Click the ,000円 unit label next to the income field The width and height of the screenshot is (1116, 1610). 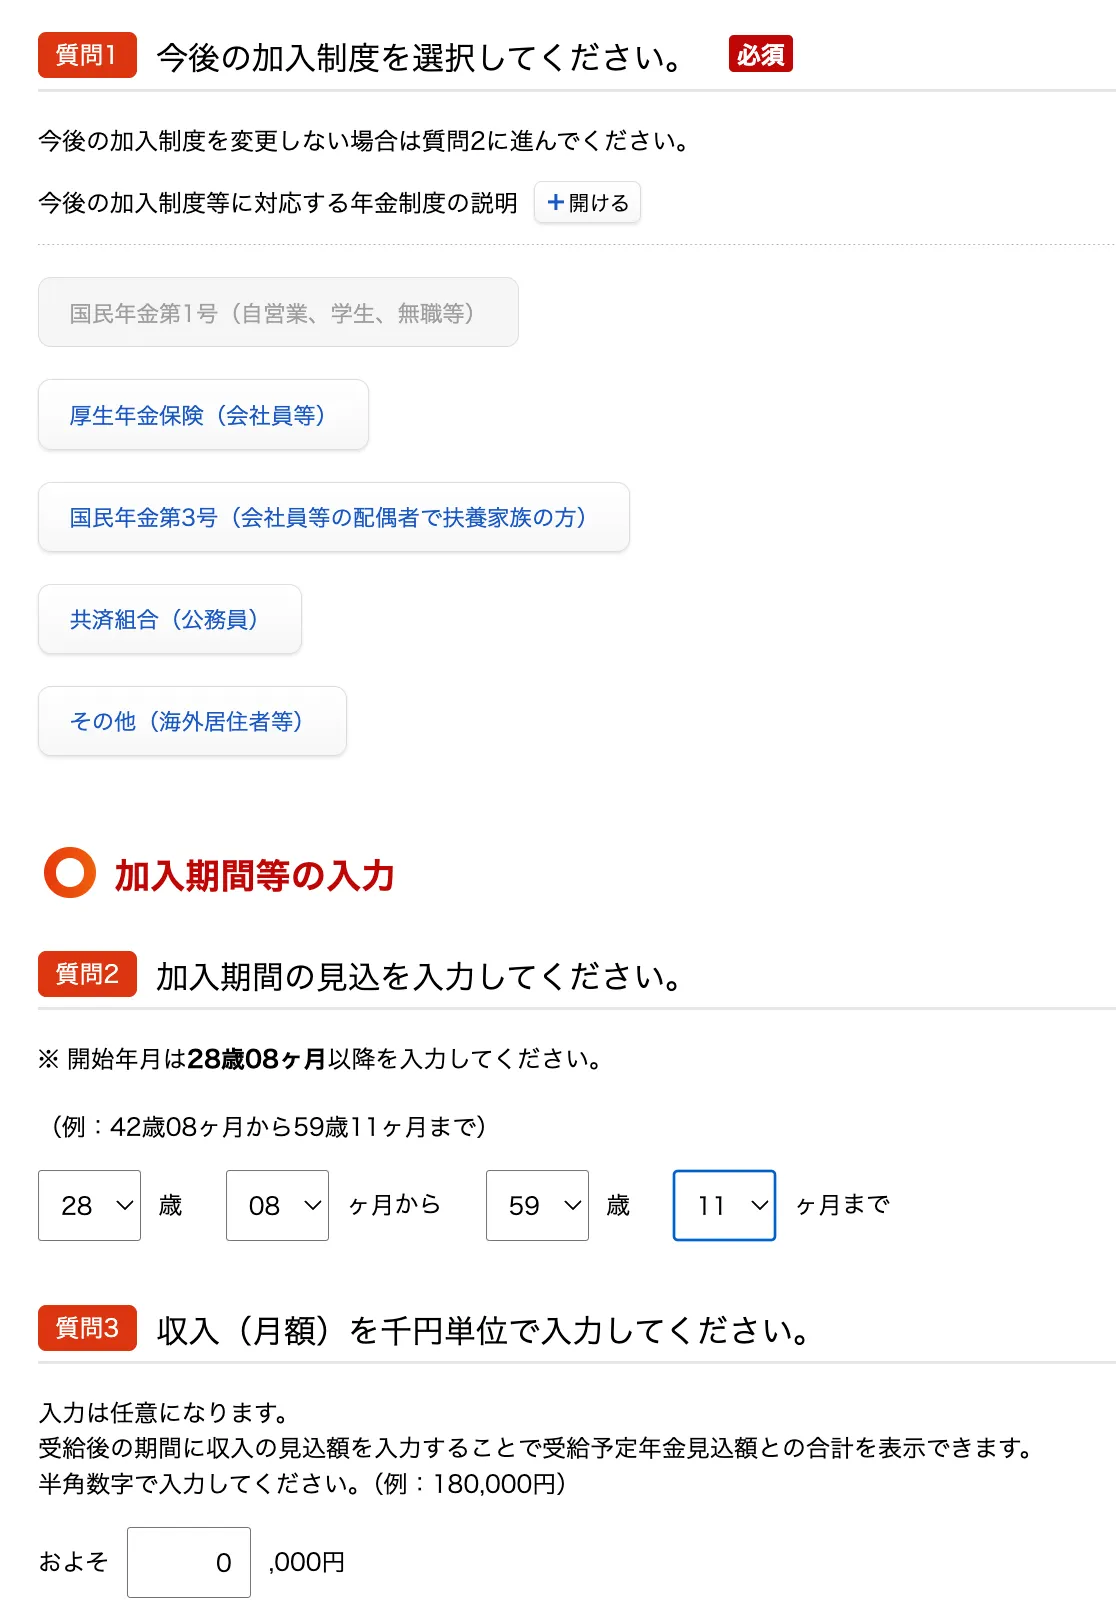pyautogui.click(x=307, y=1562)
